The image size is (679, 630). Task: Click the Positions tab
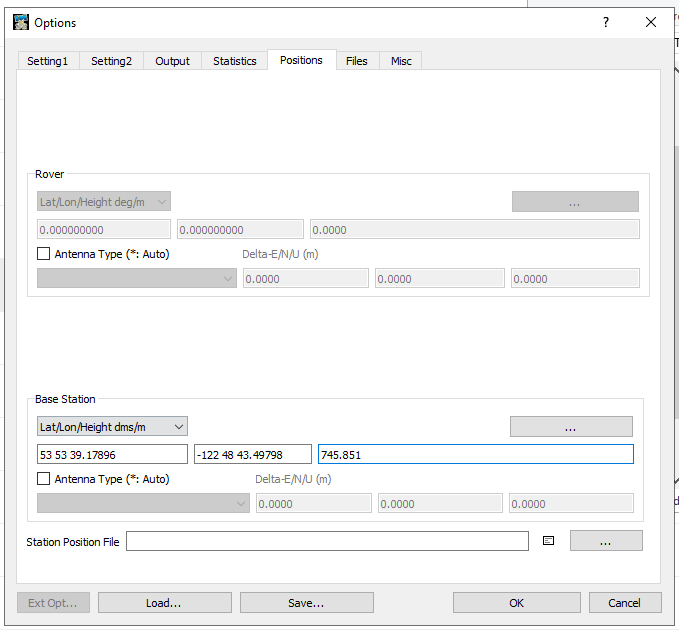pos(301,60)
